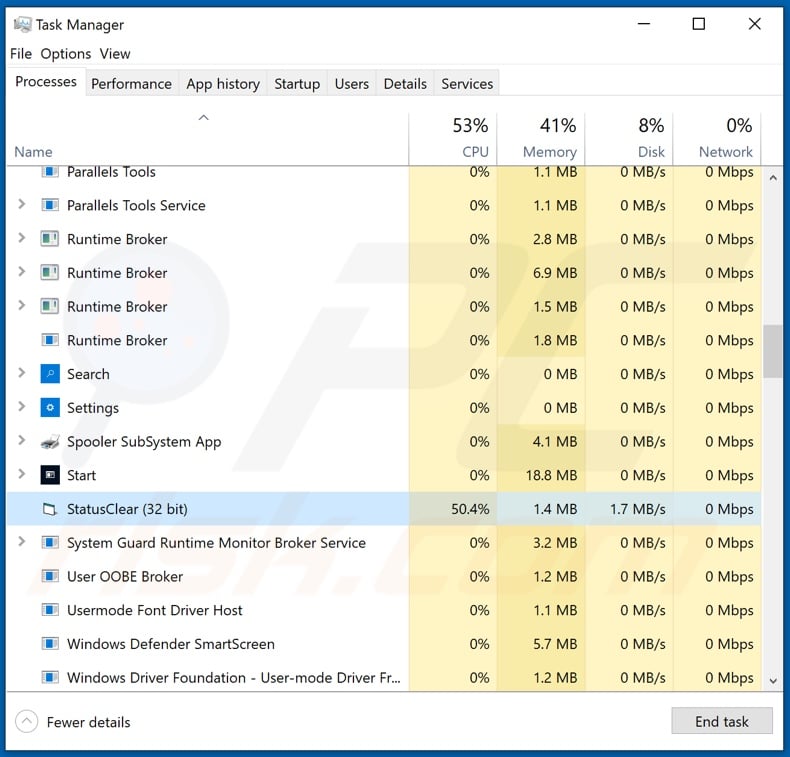This screenshot has height=757, width=790.
Task: Select the Usermode Font Driver Host row
Action: [x=384, y=610]
